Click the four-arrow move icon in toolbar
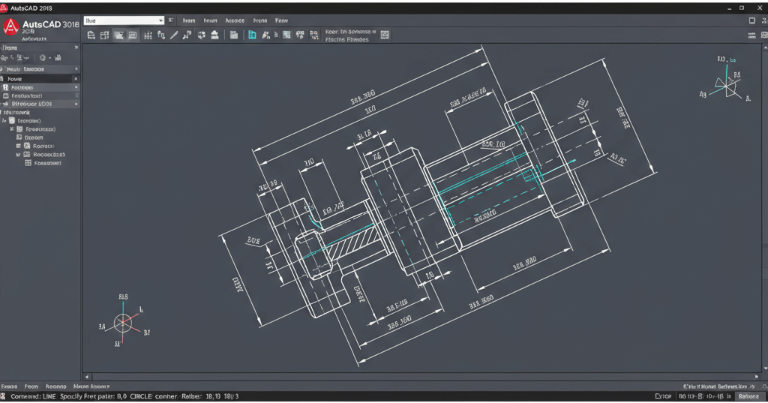The height and width of the screenshot is (403, 768). [x=201, y=35]
